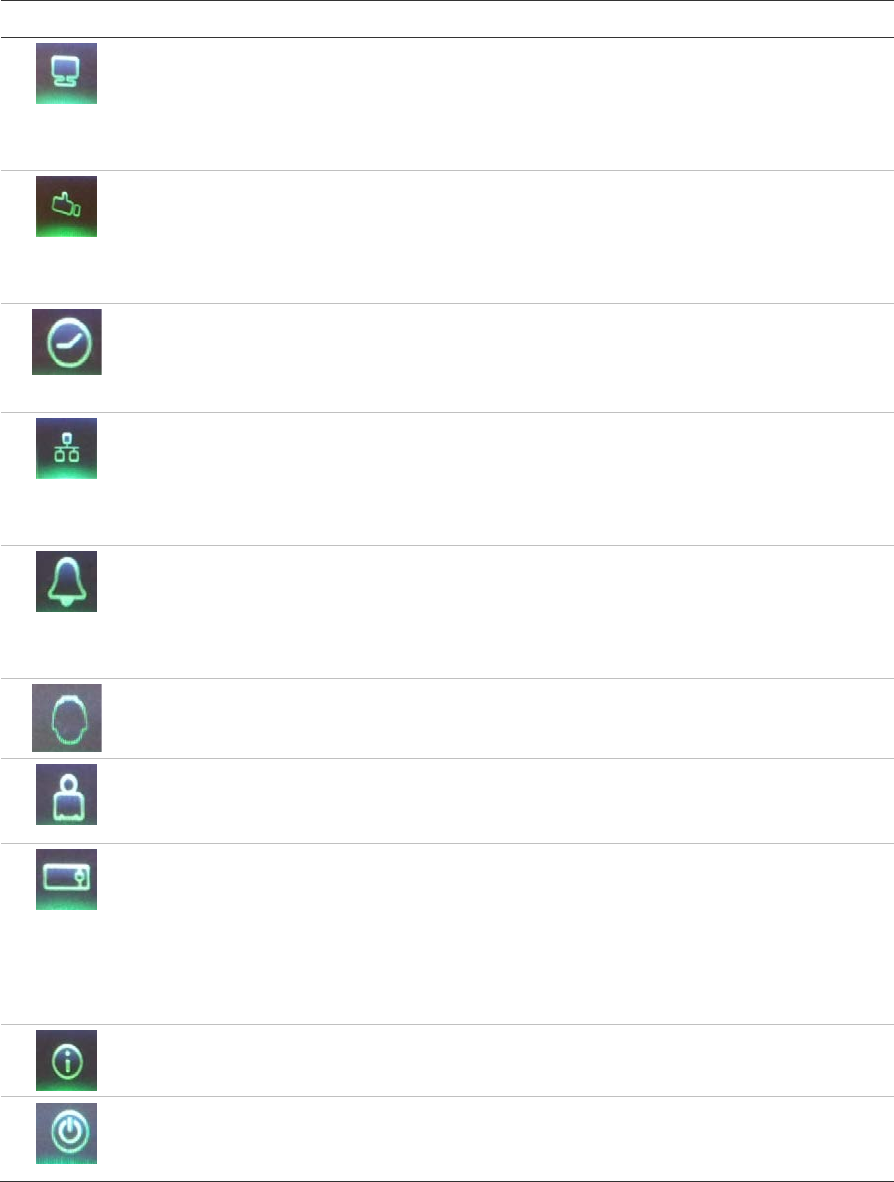The height and width of the screenshot is (1182, 894).
Task: Select the camera settings icon
Action: pyautogui.click(x=66, y=207)
